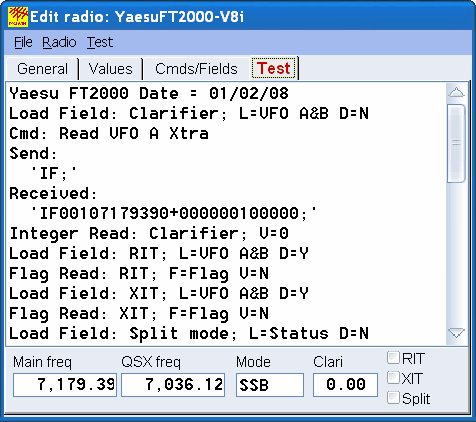The height and width of the screenshot is (422, 476).
Task: Click line 'Flag Read: XIT; F=Flag V=N'
Action: 139,314
